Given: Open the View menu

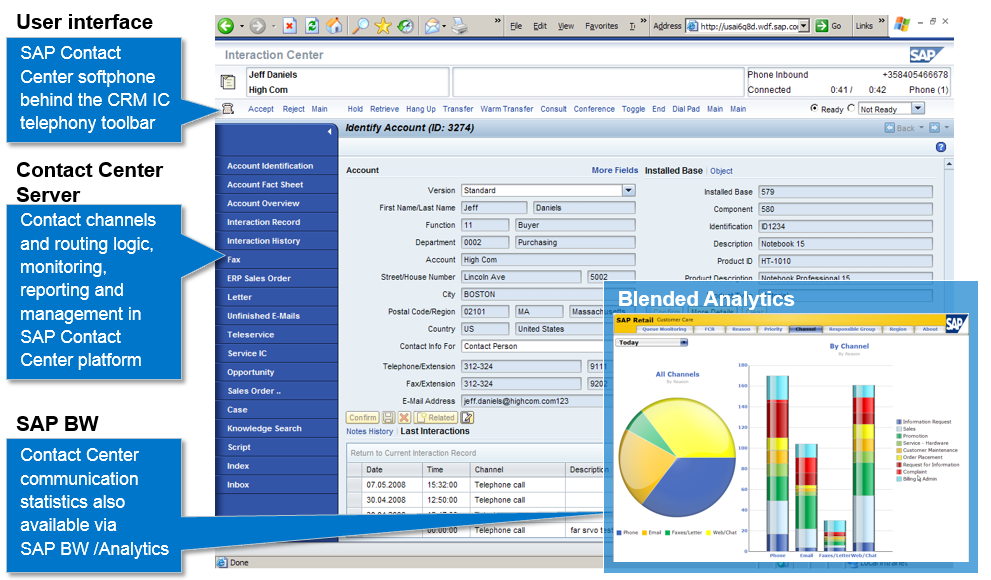Looking at the screenshot, I should point(566,26).
